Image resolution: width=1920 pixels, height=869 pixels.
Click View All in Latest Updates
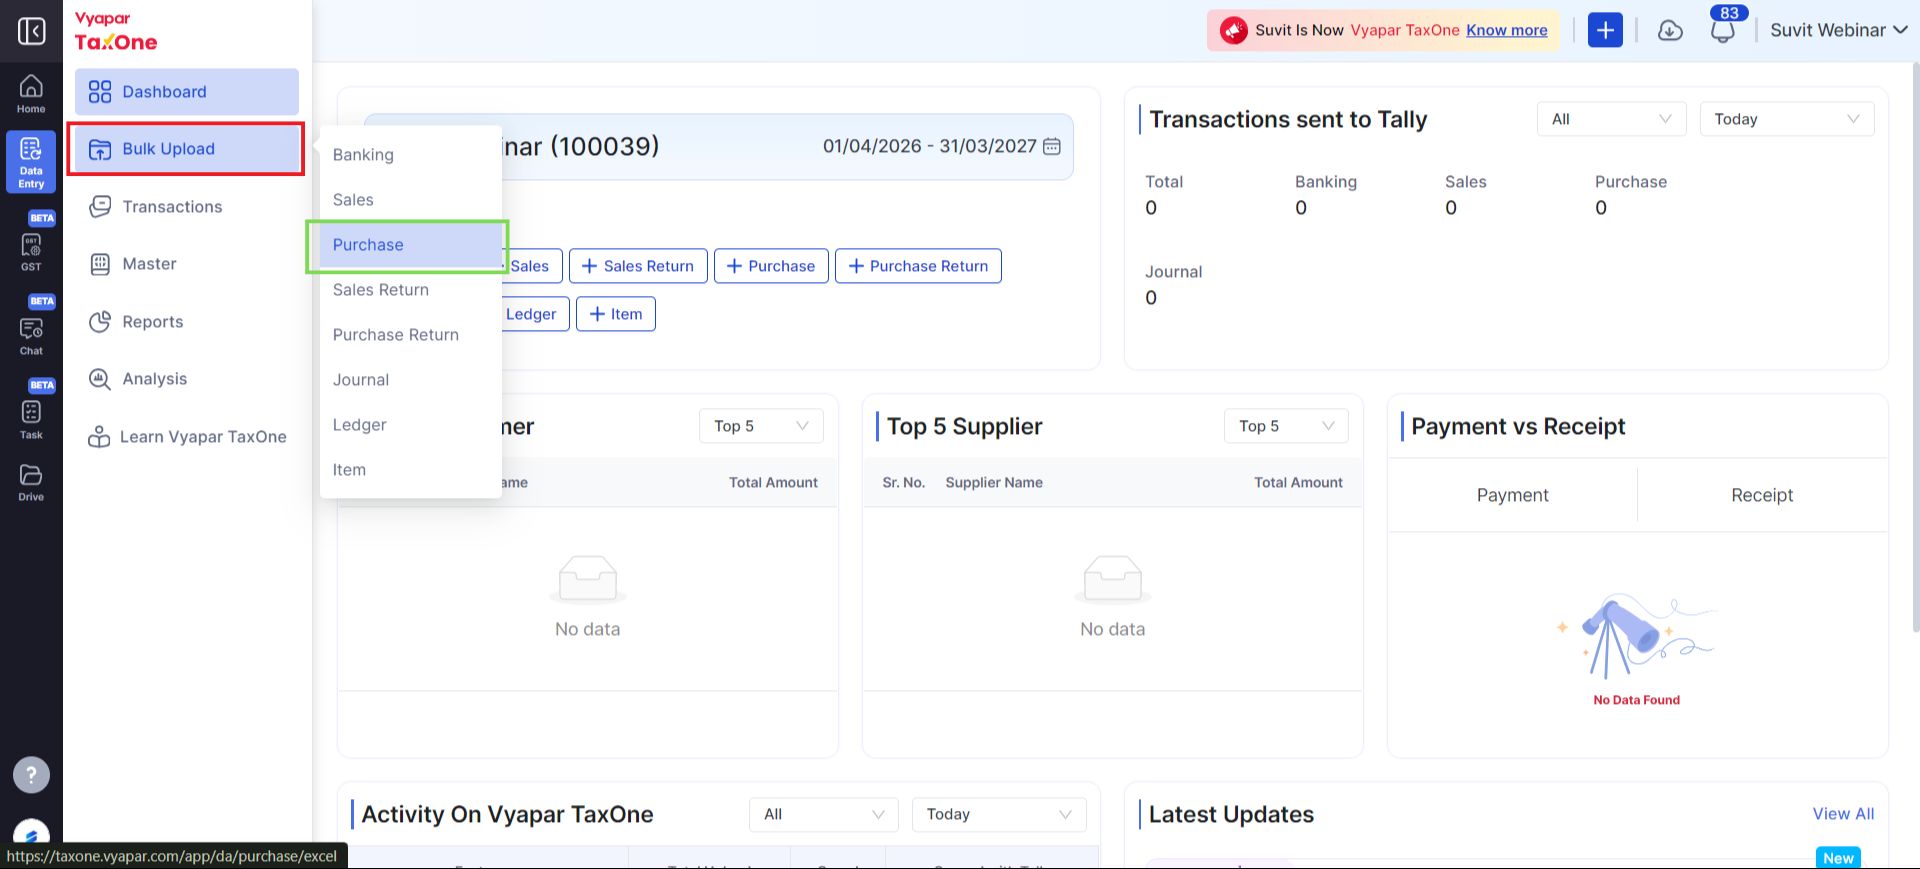click(x=1843, y=814)
